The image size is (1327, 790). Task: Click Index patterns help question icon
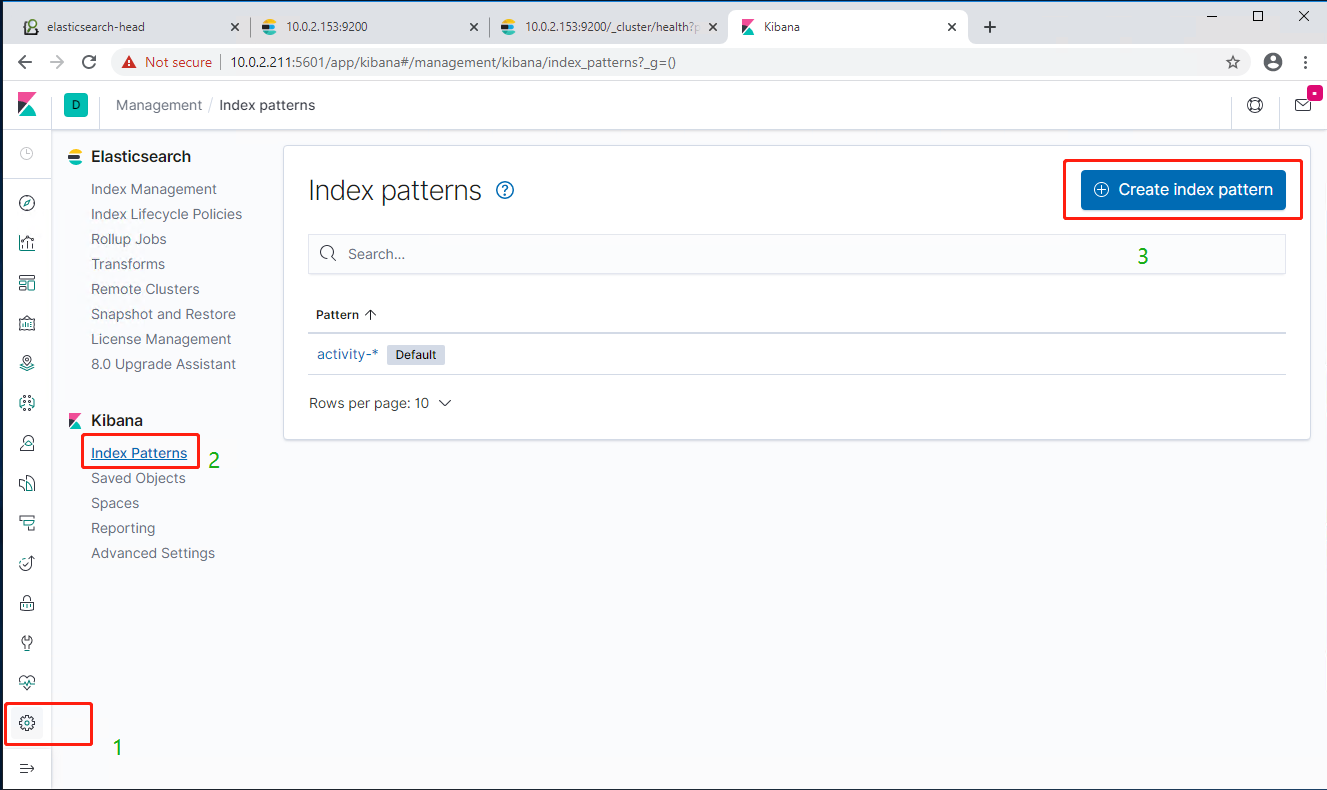(x=505, y=190)
